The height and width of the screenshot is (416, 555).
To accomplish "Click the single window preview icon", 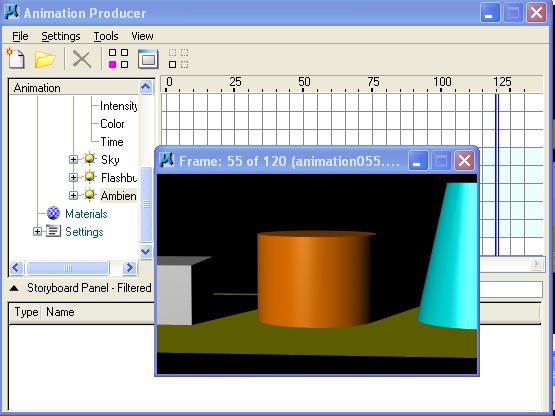I will click(x=148, y=59).
